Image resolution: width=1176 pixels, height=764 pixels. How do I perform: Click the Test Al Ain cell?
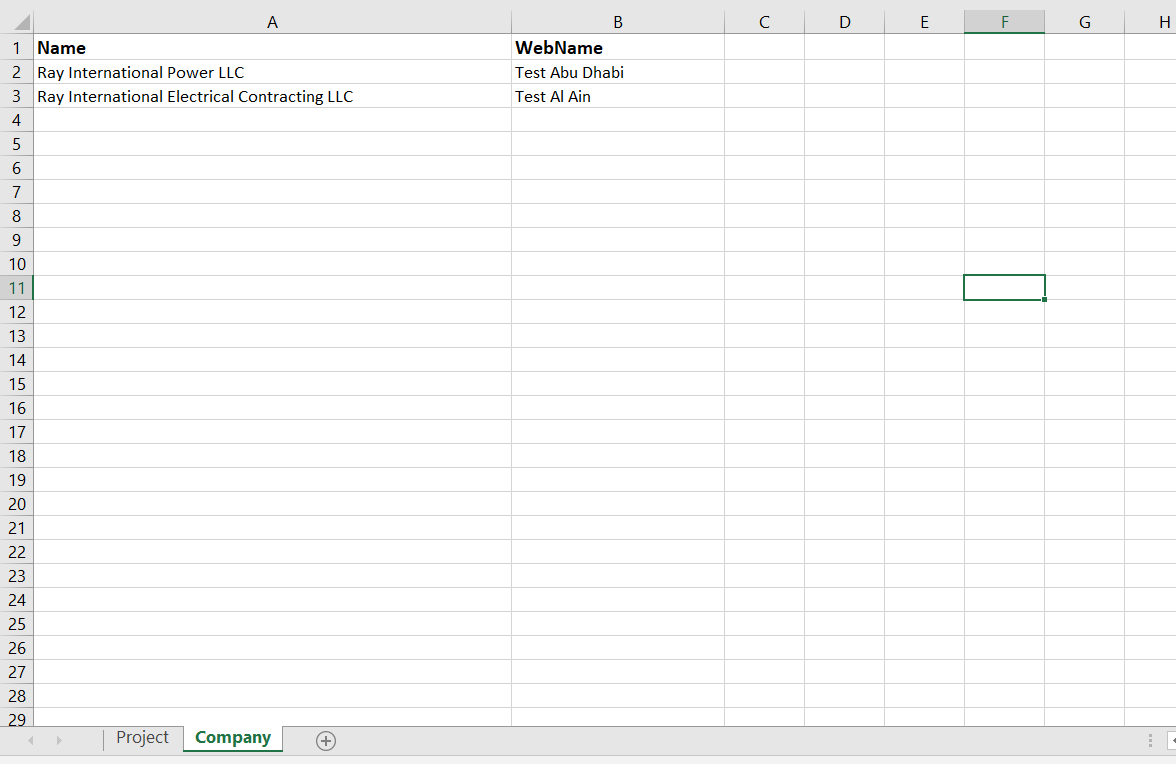[617, 97]
